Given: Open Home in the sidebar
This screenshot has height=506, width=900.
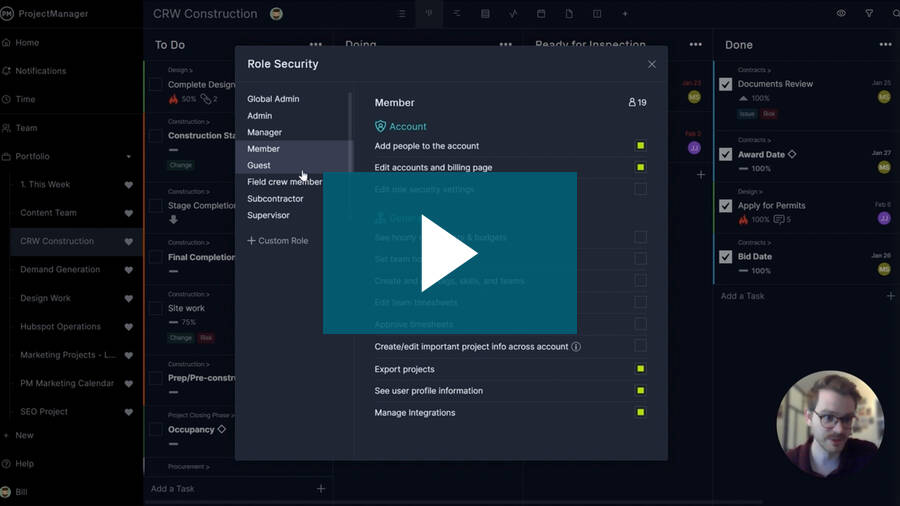Looking at the screenshot, I should 27,42.
